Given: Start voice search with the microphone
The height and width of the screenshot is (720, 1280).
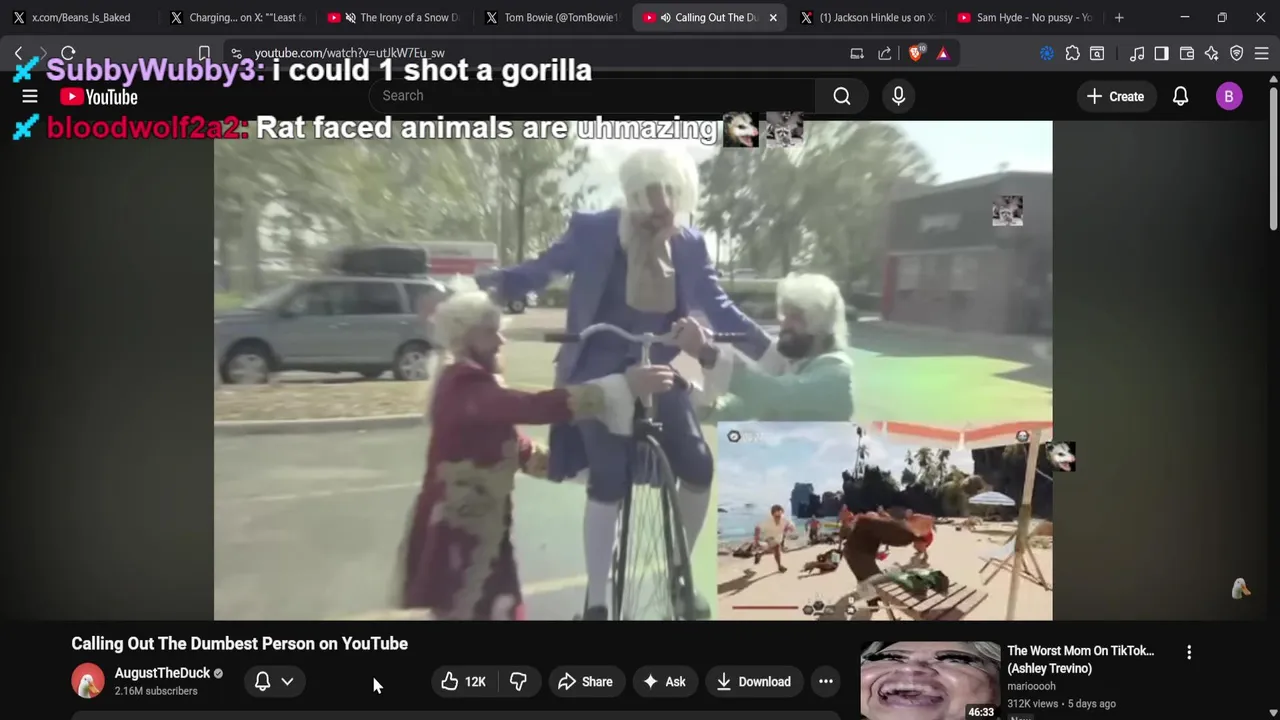Looking at the screenshot, I should (x=898, y=96).
